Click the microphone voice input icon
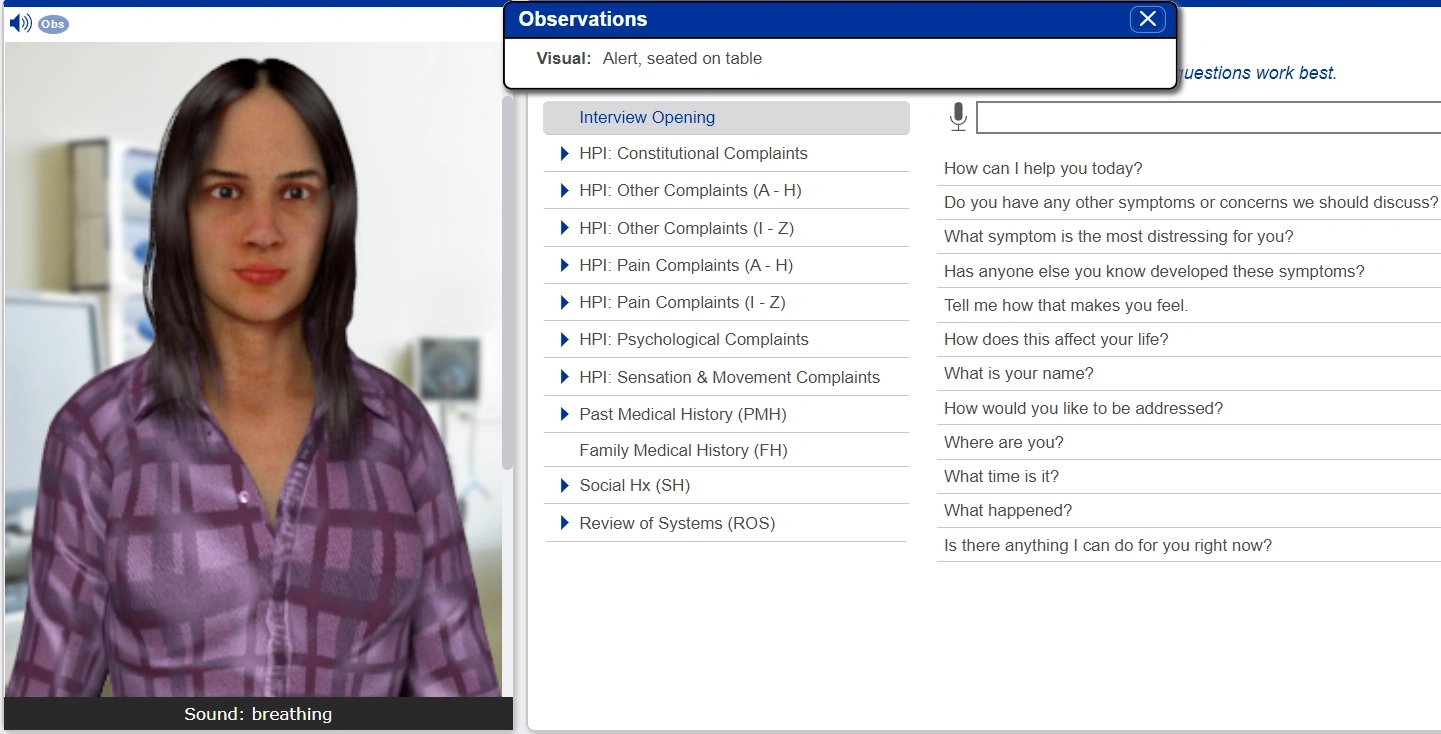 coord(958,117)
